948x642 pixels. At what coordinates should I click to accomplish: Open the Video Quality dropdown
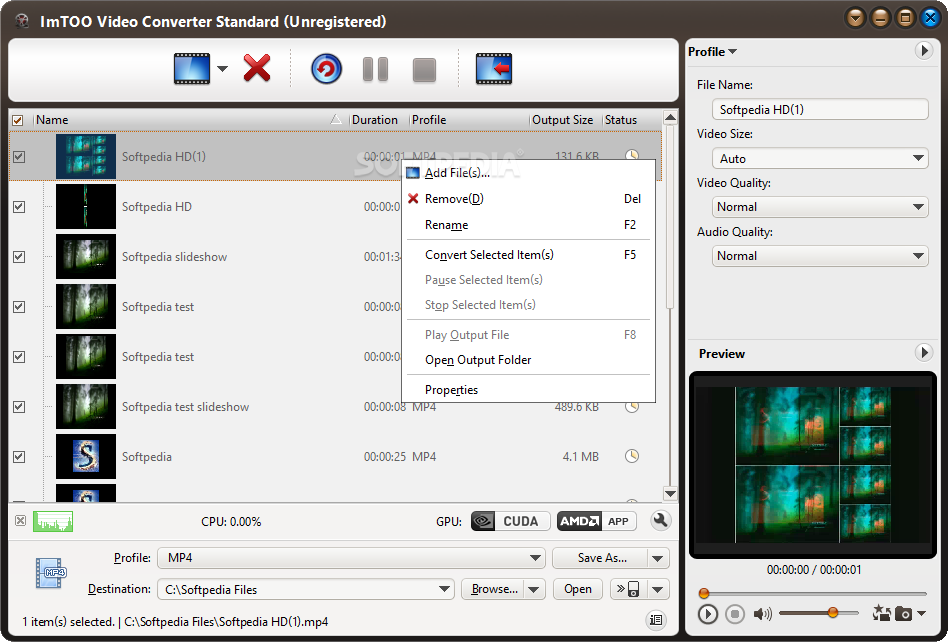(x=820, y=207)
